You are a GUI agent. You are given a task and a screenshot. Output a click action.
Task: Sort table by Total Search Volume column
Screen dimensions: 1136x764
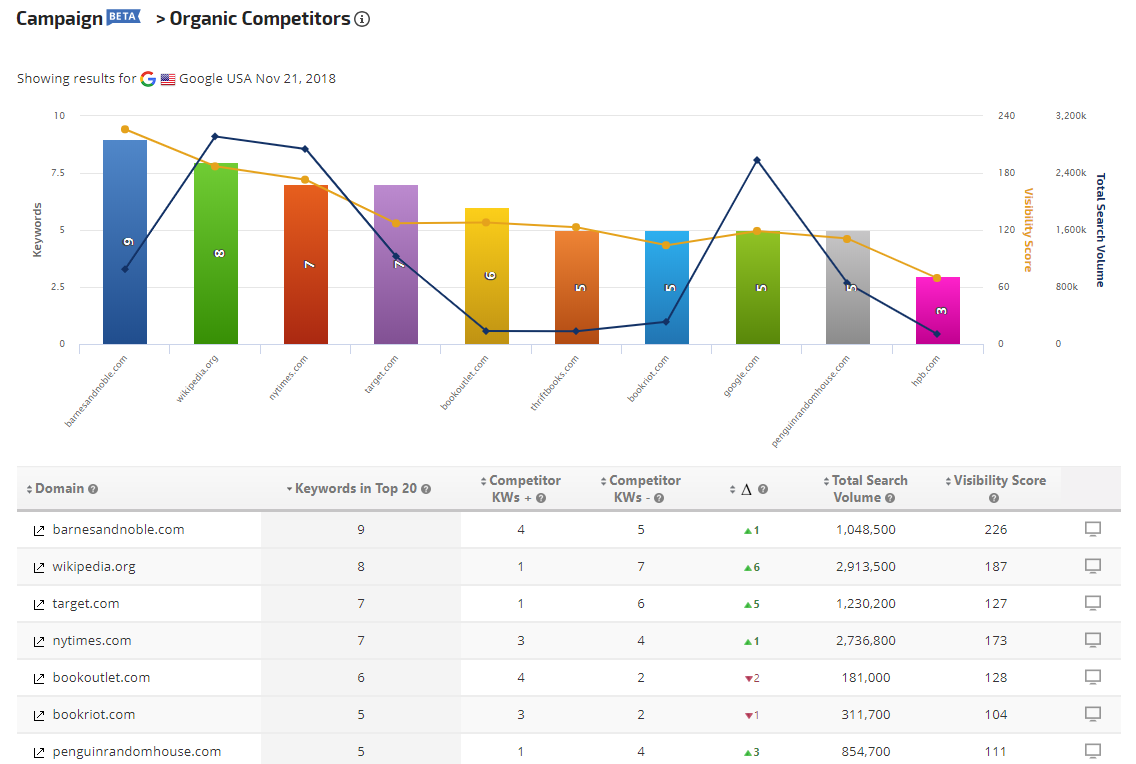tap(869, 481)
